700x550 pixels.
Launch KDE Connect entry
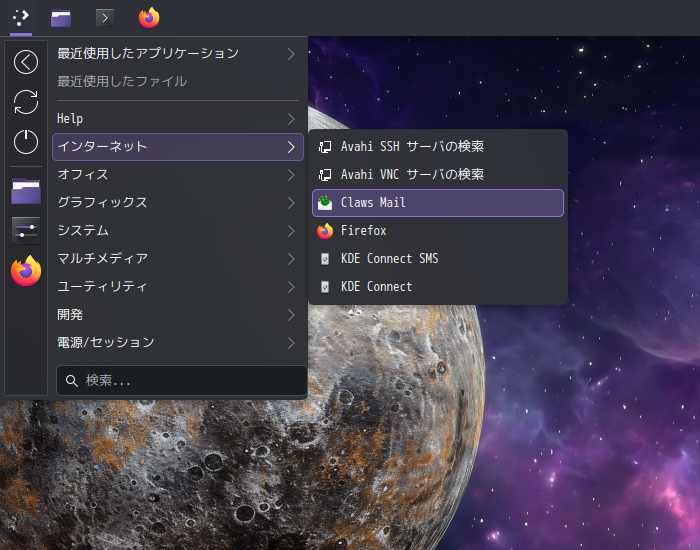[438, 287]
